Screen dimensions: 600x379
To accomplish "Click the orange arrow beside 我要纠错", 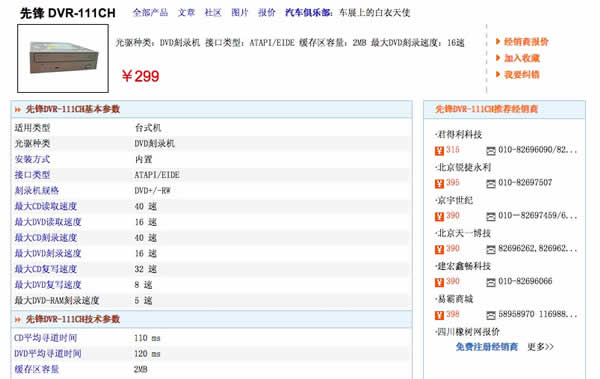I will coord(498,74).
